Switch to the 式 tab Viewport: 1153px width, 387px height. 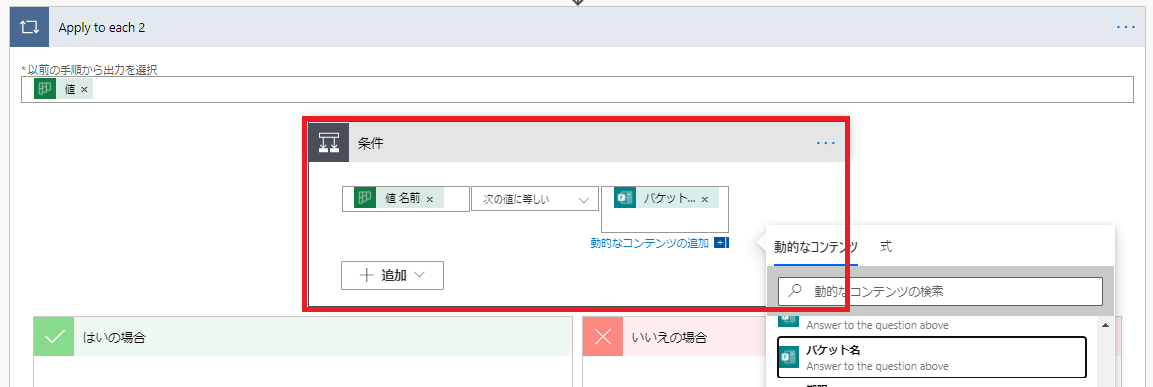886,247
